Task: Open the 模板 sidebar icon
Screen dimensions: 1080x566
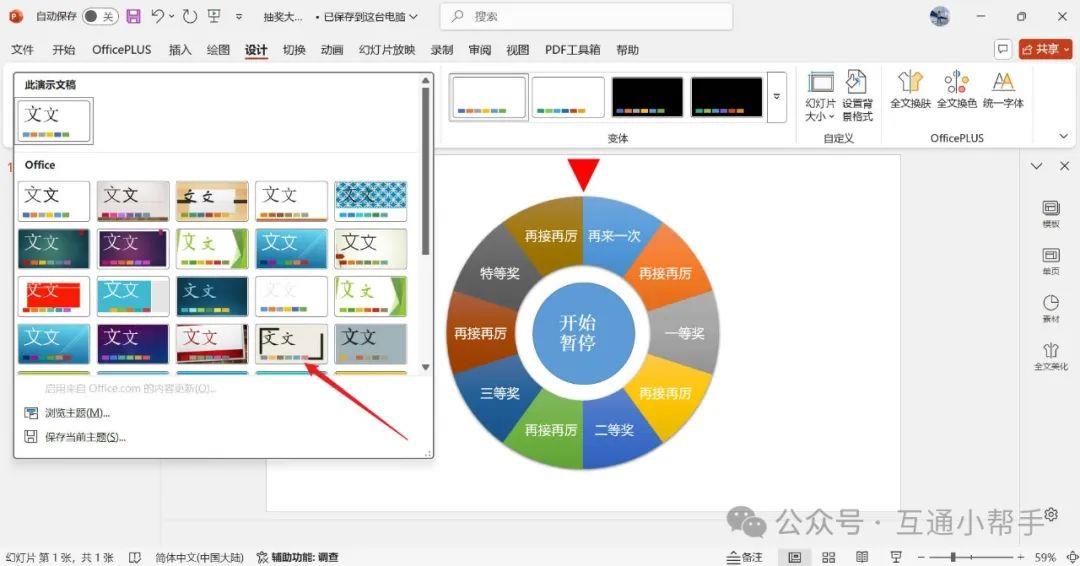Action: click(x=1051, y=213)
